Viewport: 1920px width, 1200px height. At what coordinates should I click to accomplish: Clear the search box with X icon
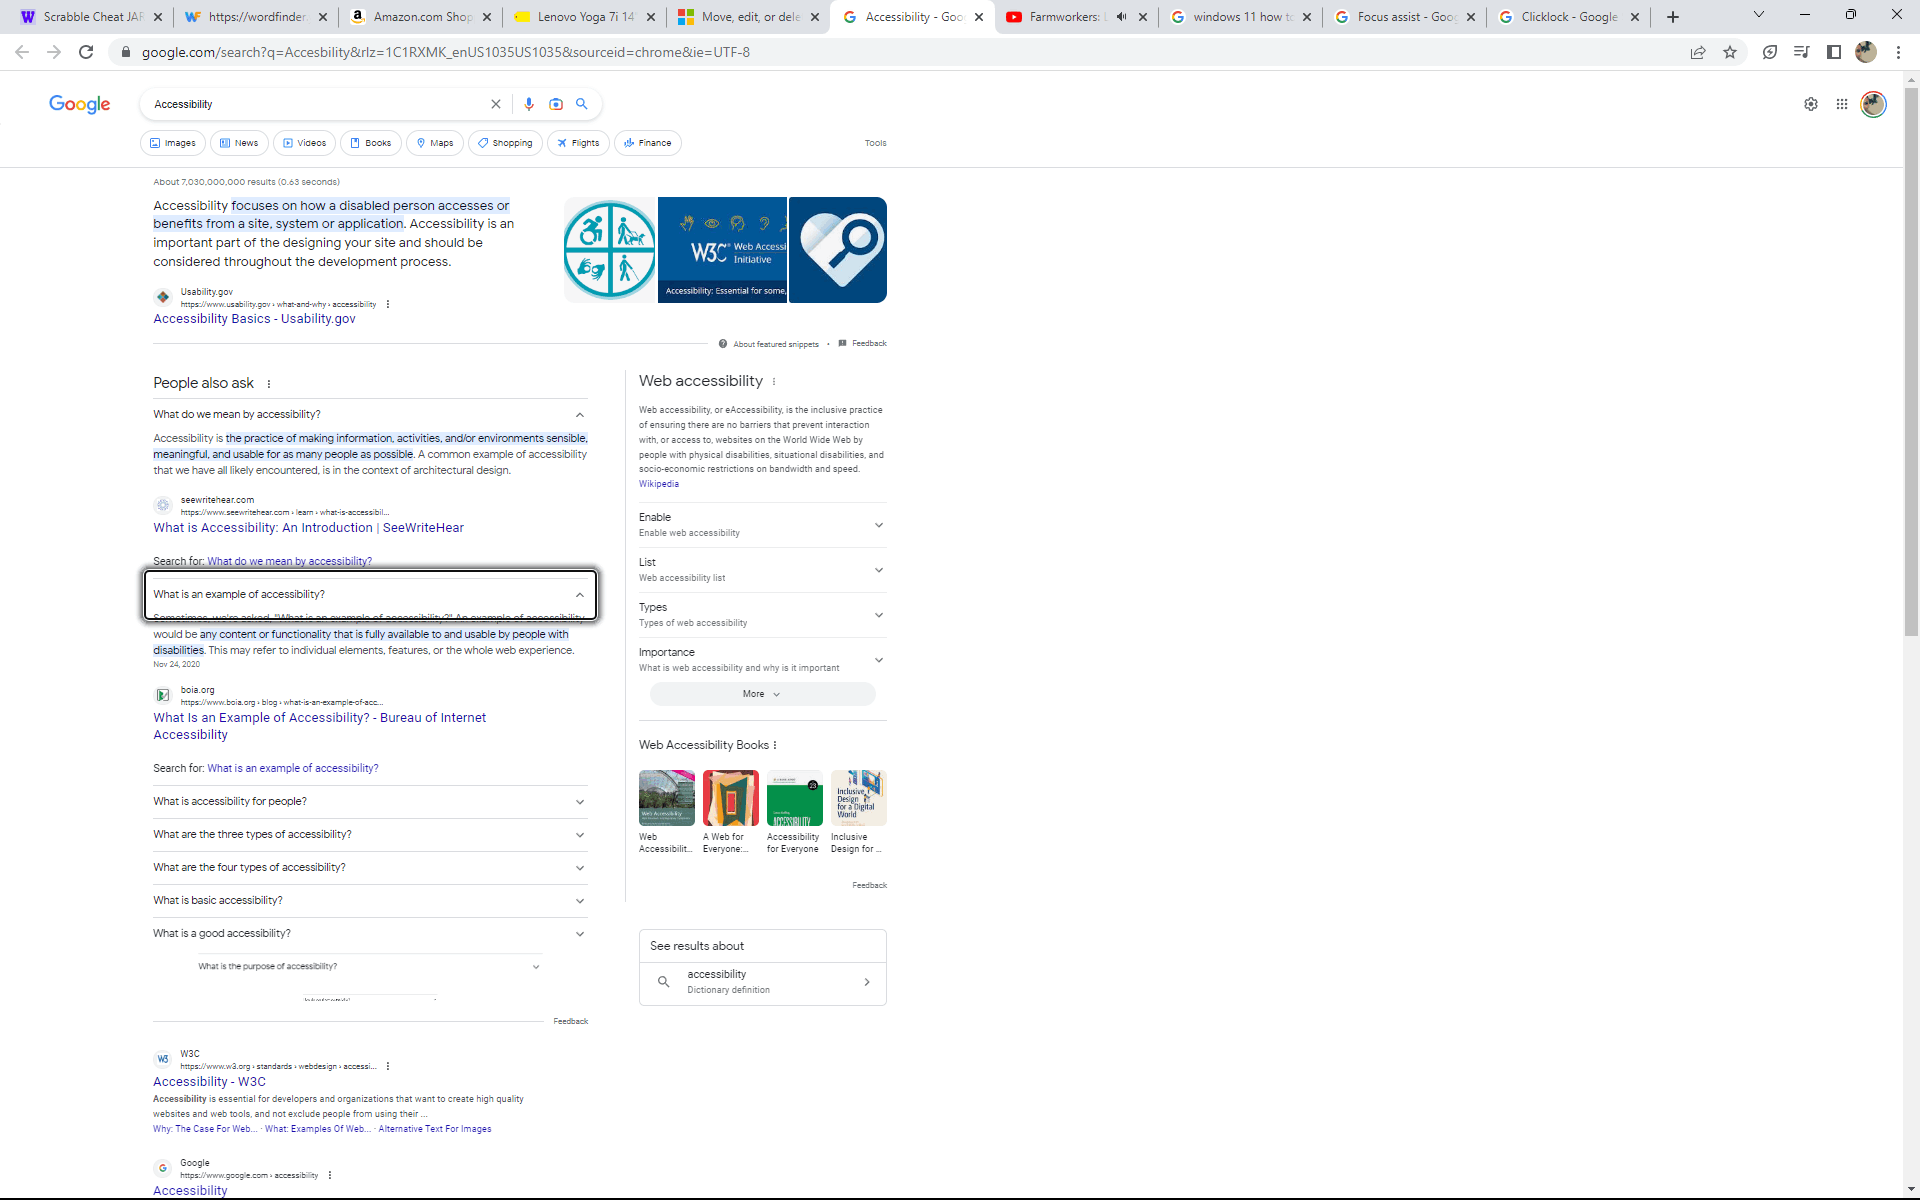coord(495,104)
